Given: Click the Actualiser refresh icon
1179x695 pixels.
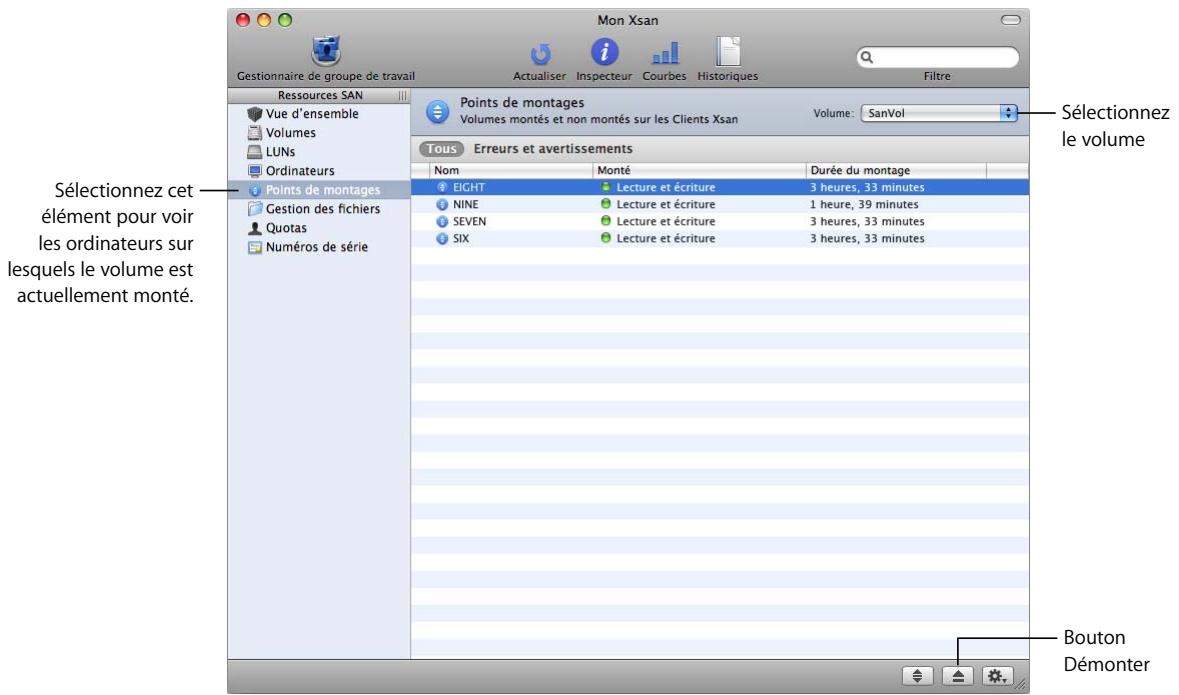Looking at the screenshot, I should click(540, 53).
